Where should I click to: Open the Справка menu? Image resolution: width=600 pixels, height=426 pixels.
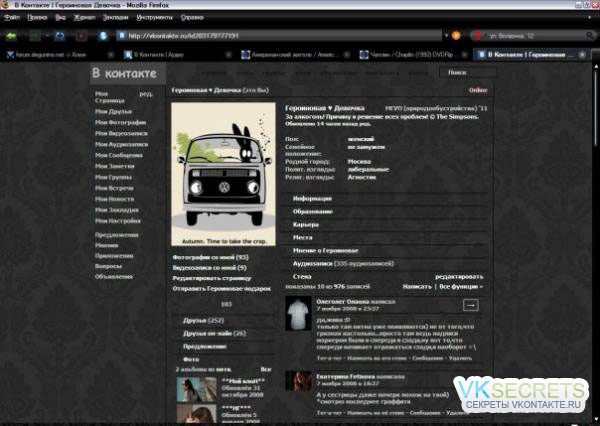click(x=192, y=17)
